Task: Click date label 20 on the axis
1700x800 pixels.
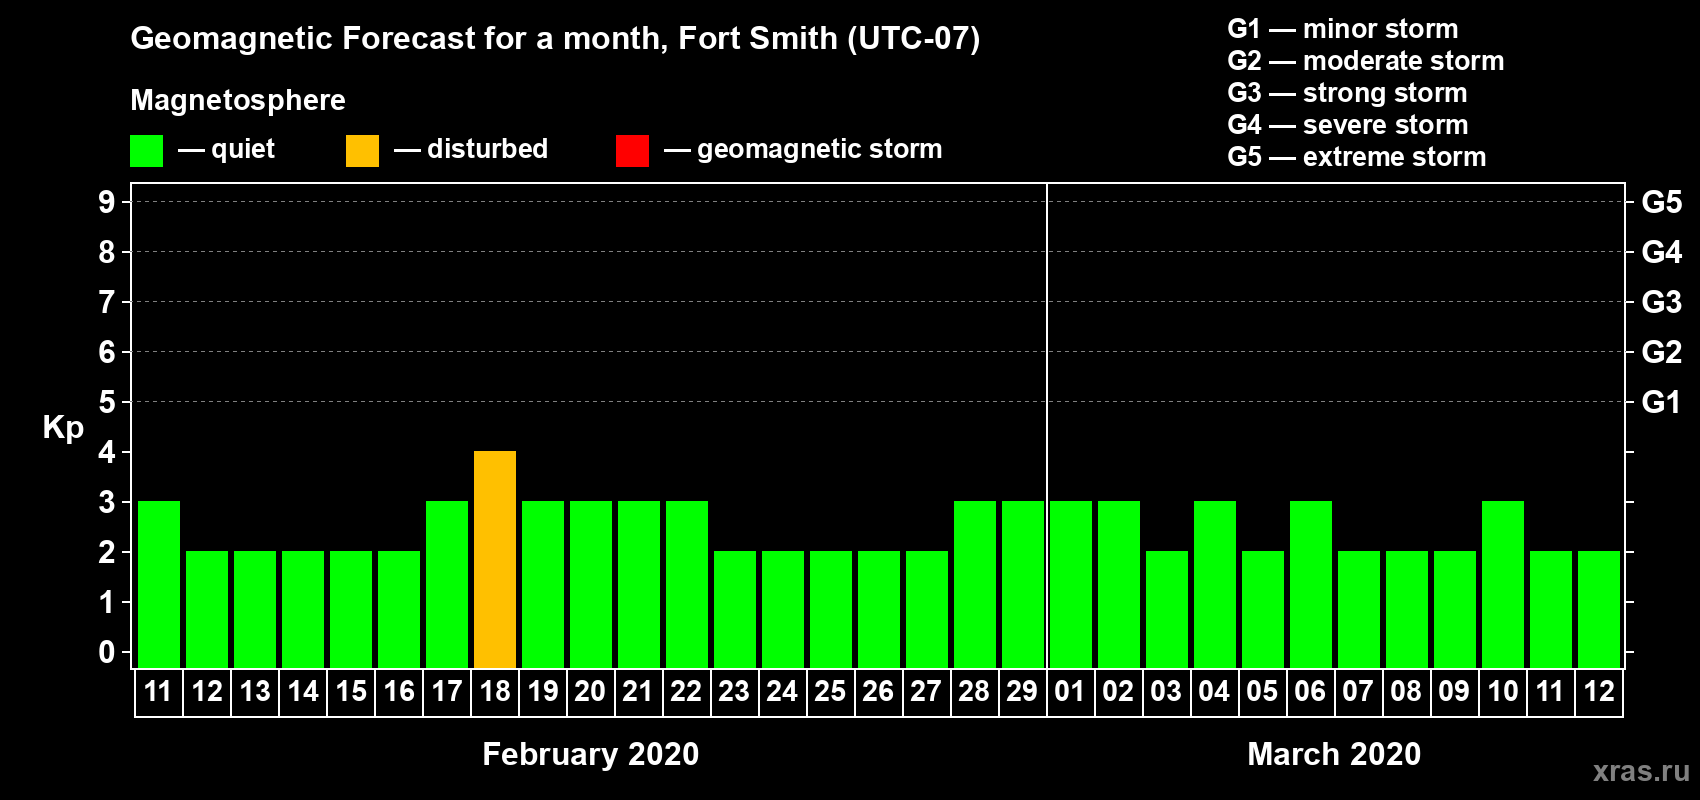Action: pos(591,692)
